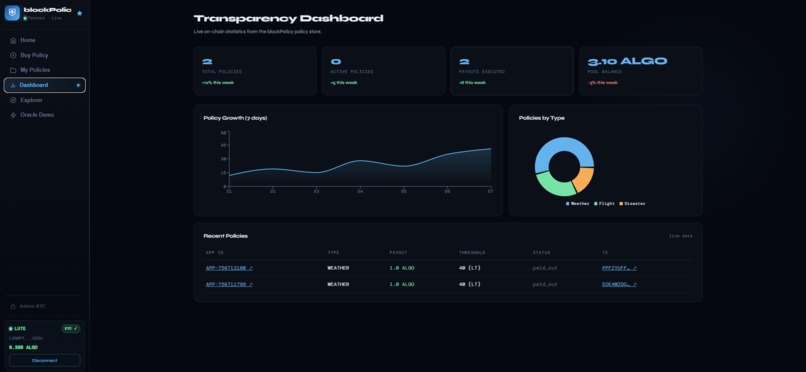Click the Disaster legend entry
The width and height of the screenshot is (806, 372).
pyautogui.click(x=633, y=204)
